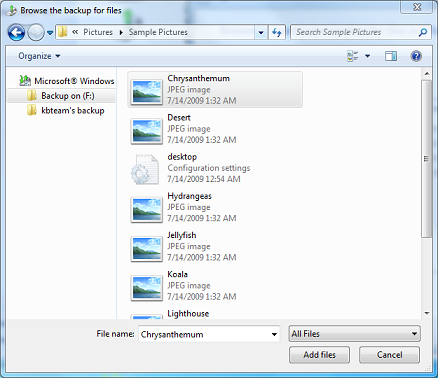Click the blue Help question mark icon

tap(416, 56)
